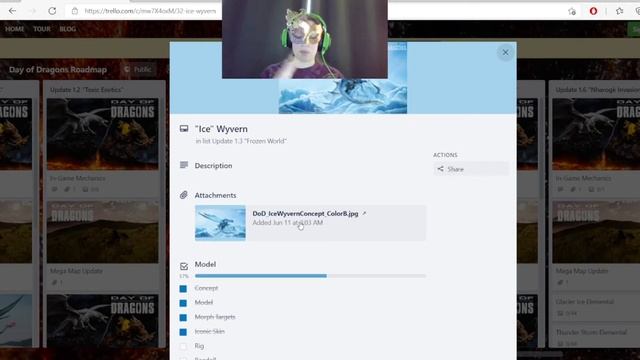The height and width of the screenshot is (360, 640).
Task: Go back with the browser back arrow
Action: (x=13, y=11)
